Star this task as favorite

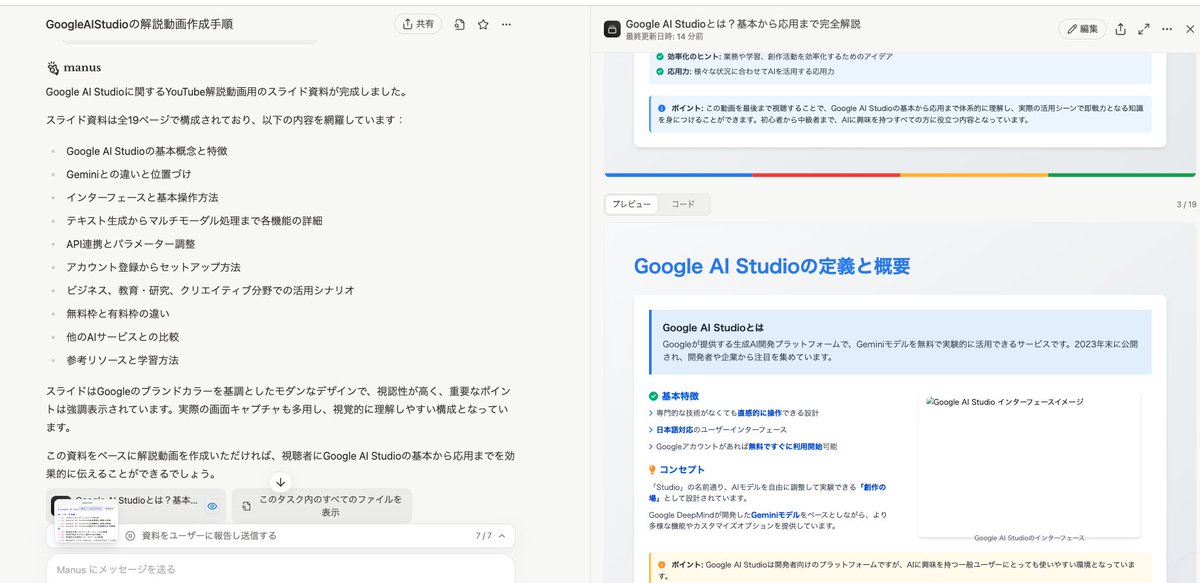pyautogui.click(x=483, y=24)
